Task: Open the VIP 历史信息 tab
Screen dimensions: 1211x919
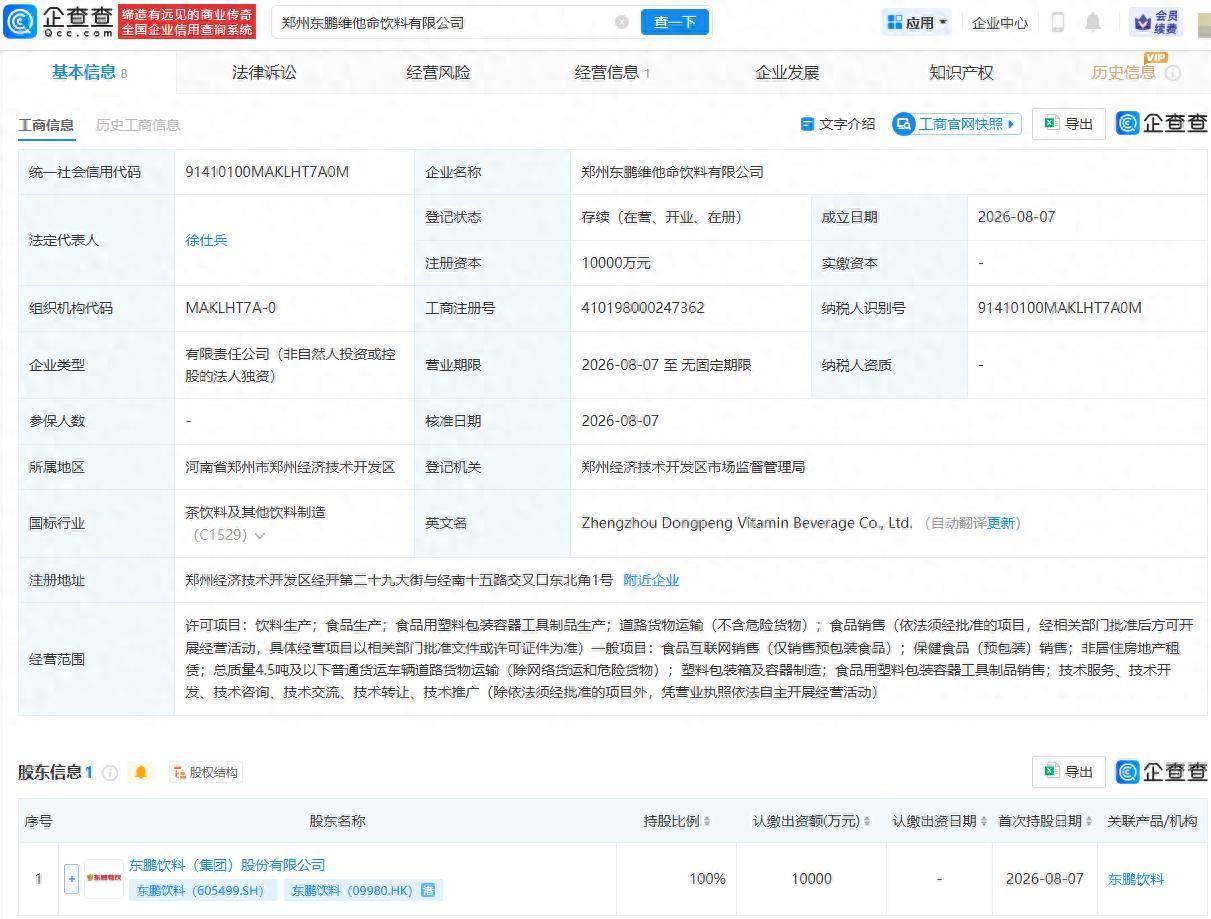Action: click(1123, 72)
